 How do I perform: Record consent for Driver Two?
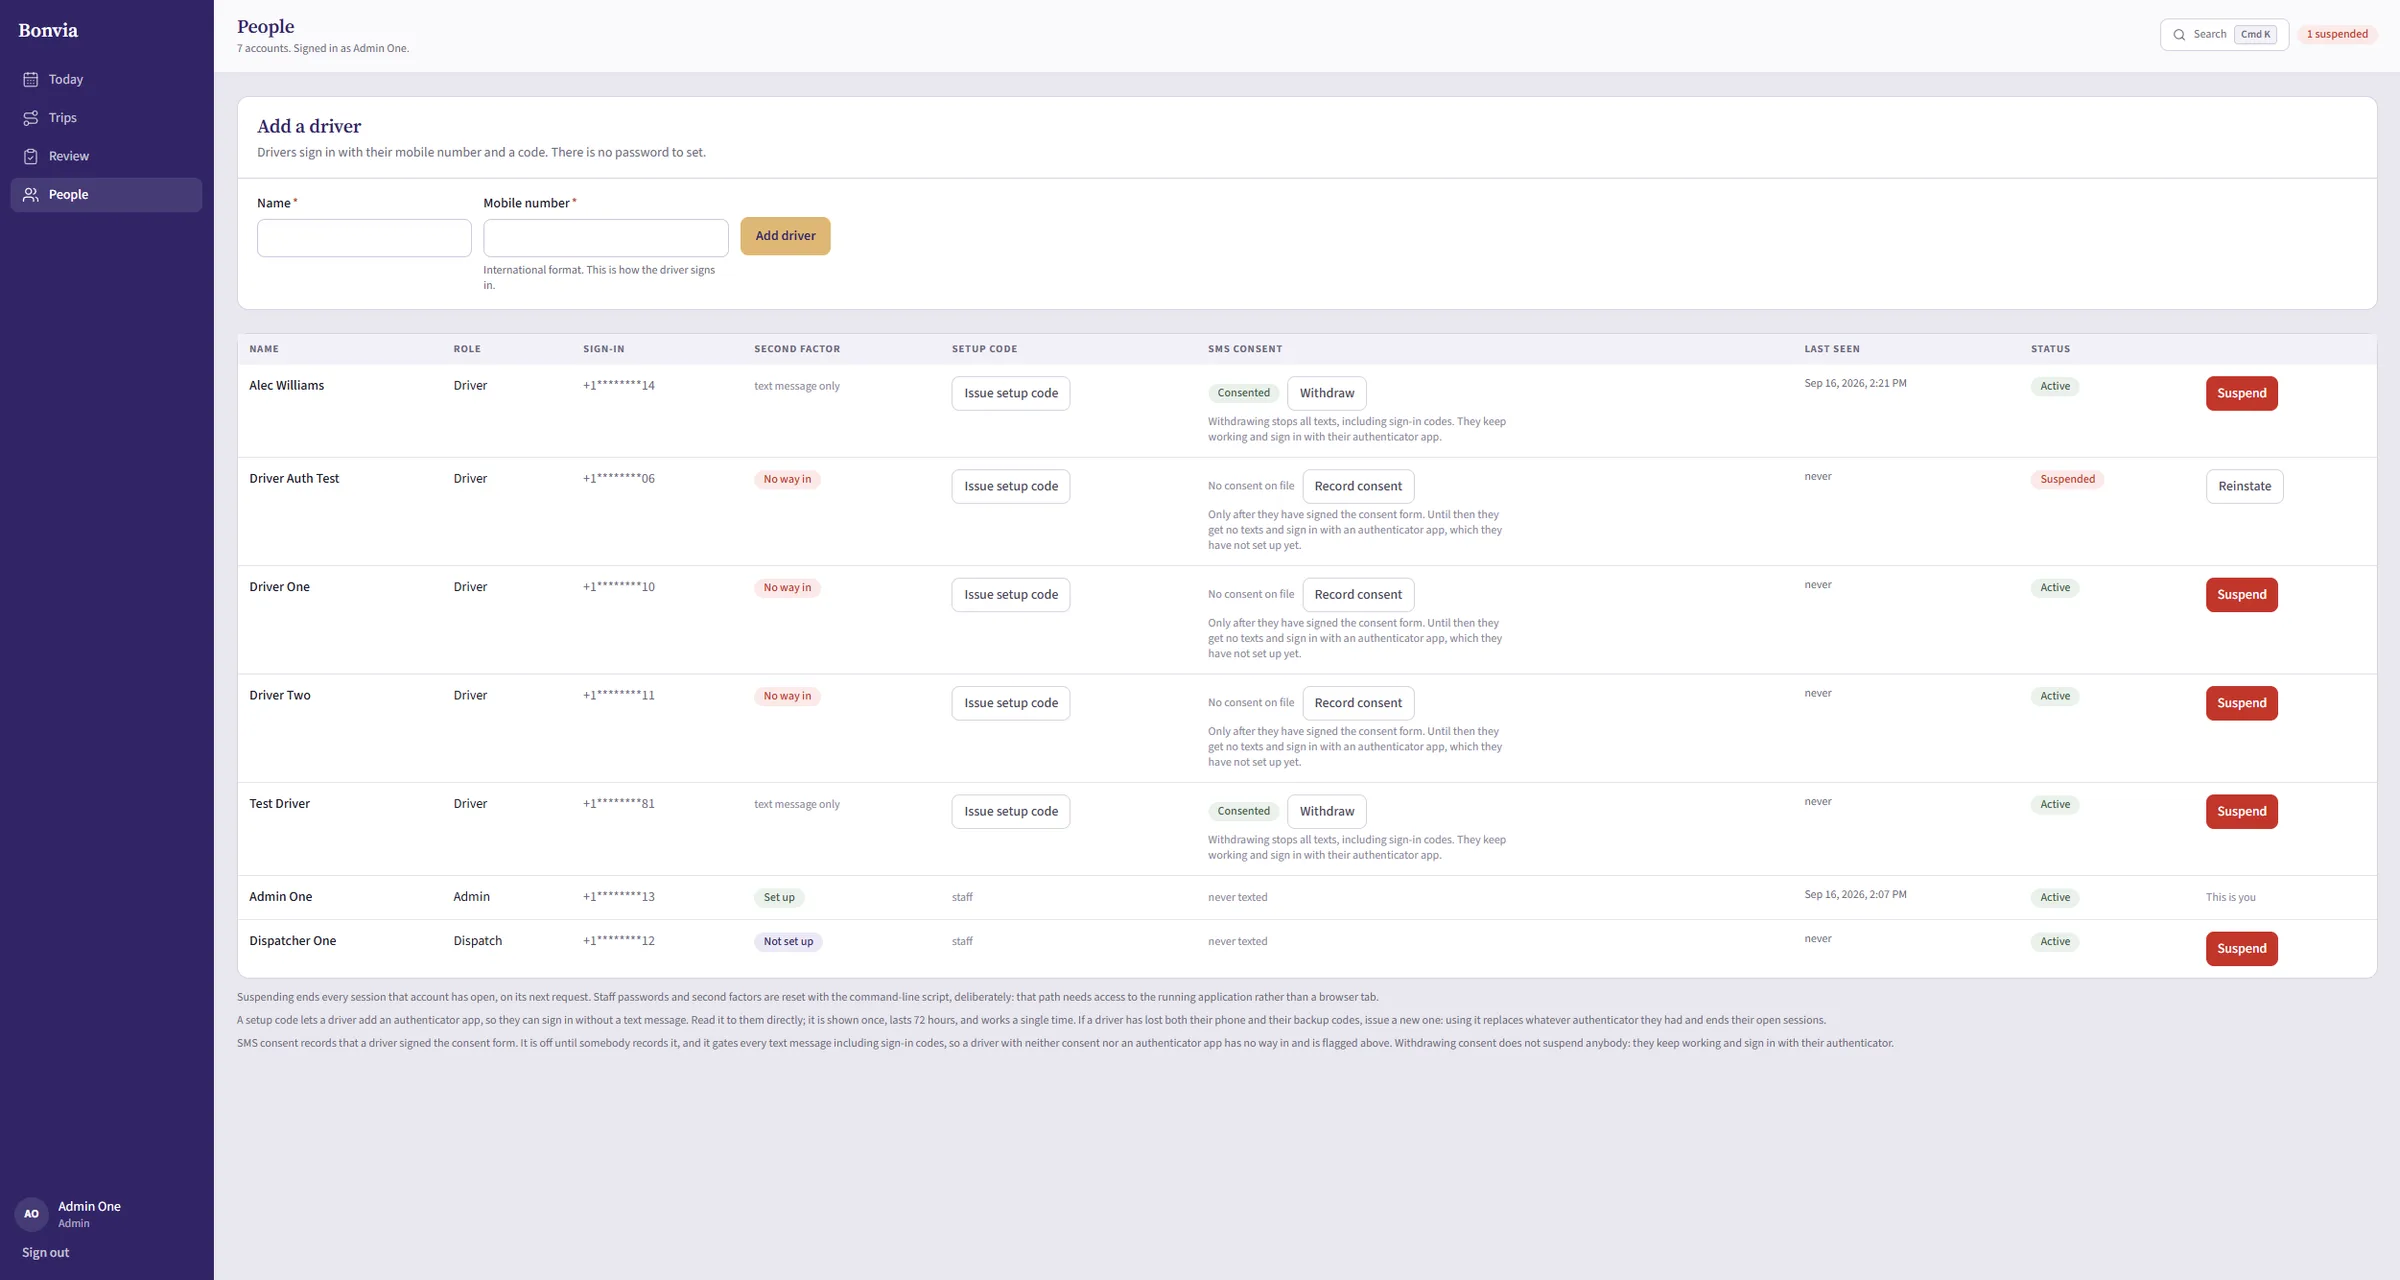coord(1358,703)
